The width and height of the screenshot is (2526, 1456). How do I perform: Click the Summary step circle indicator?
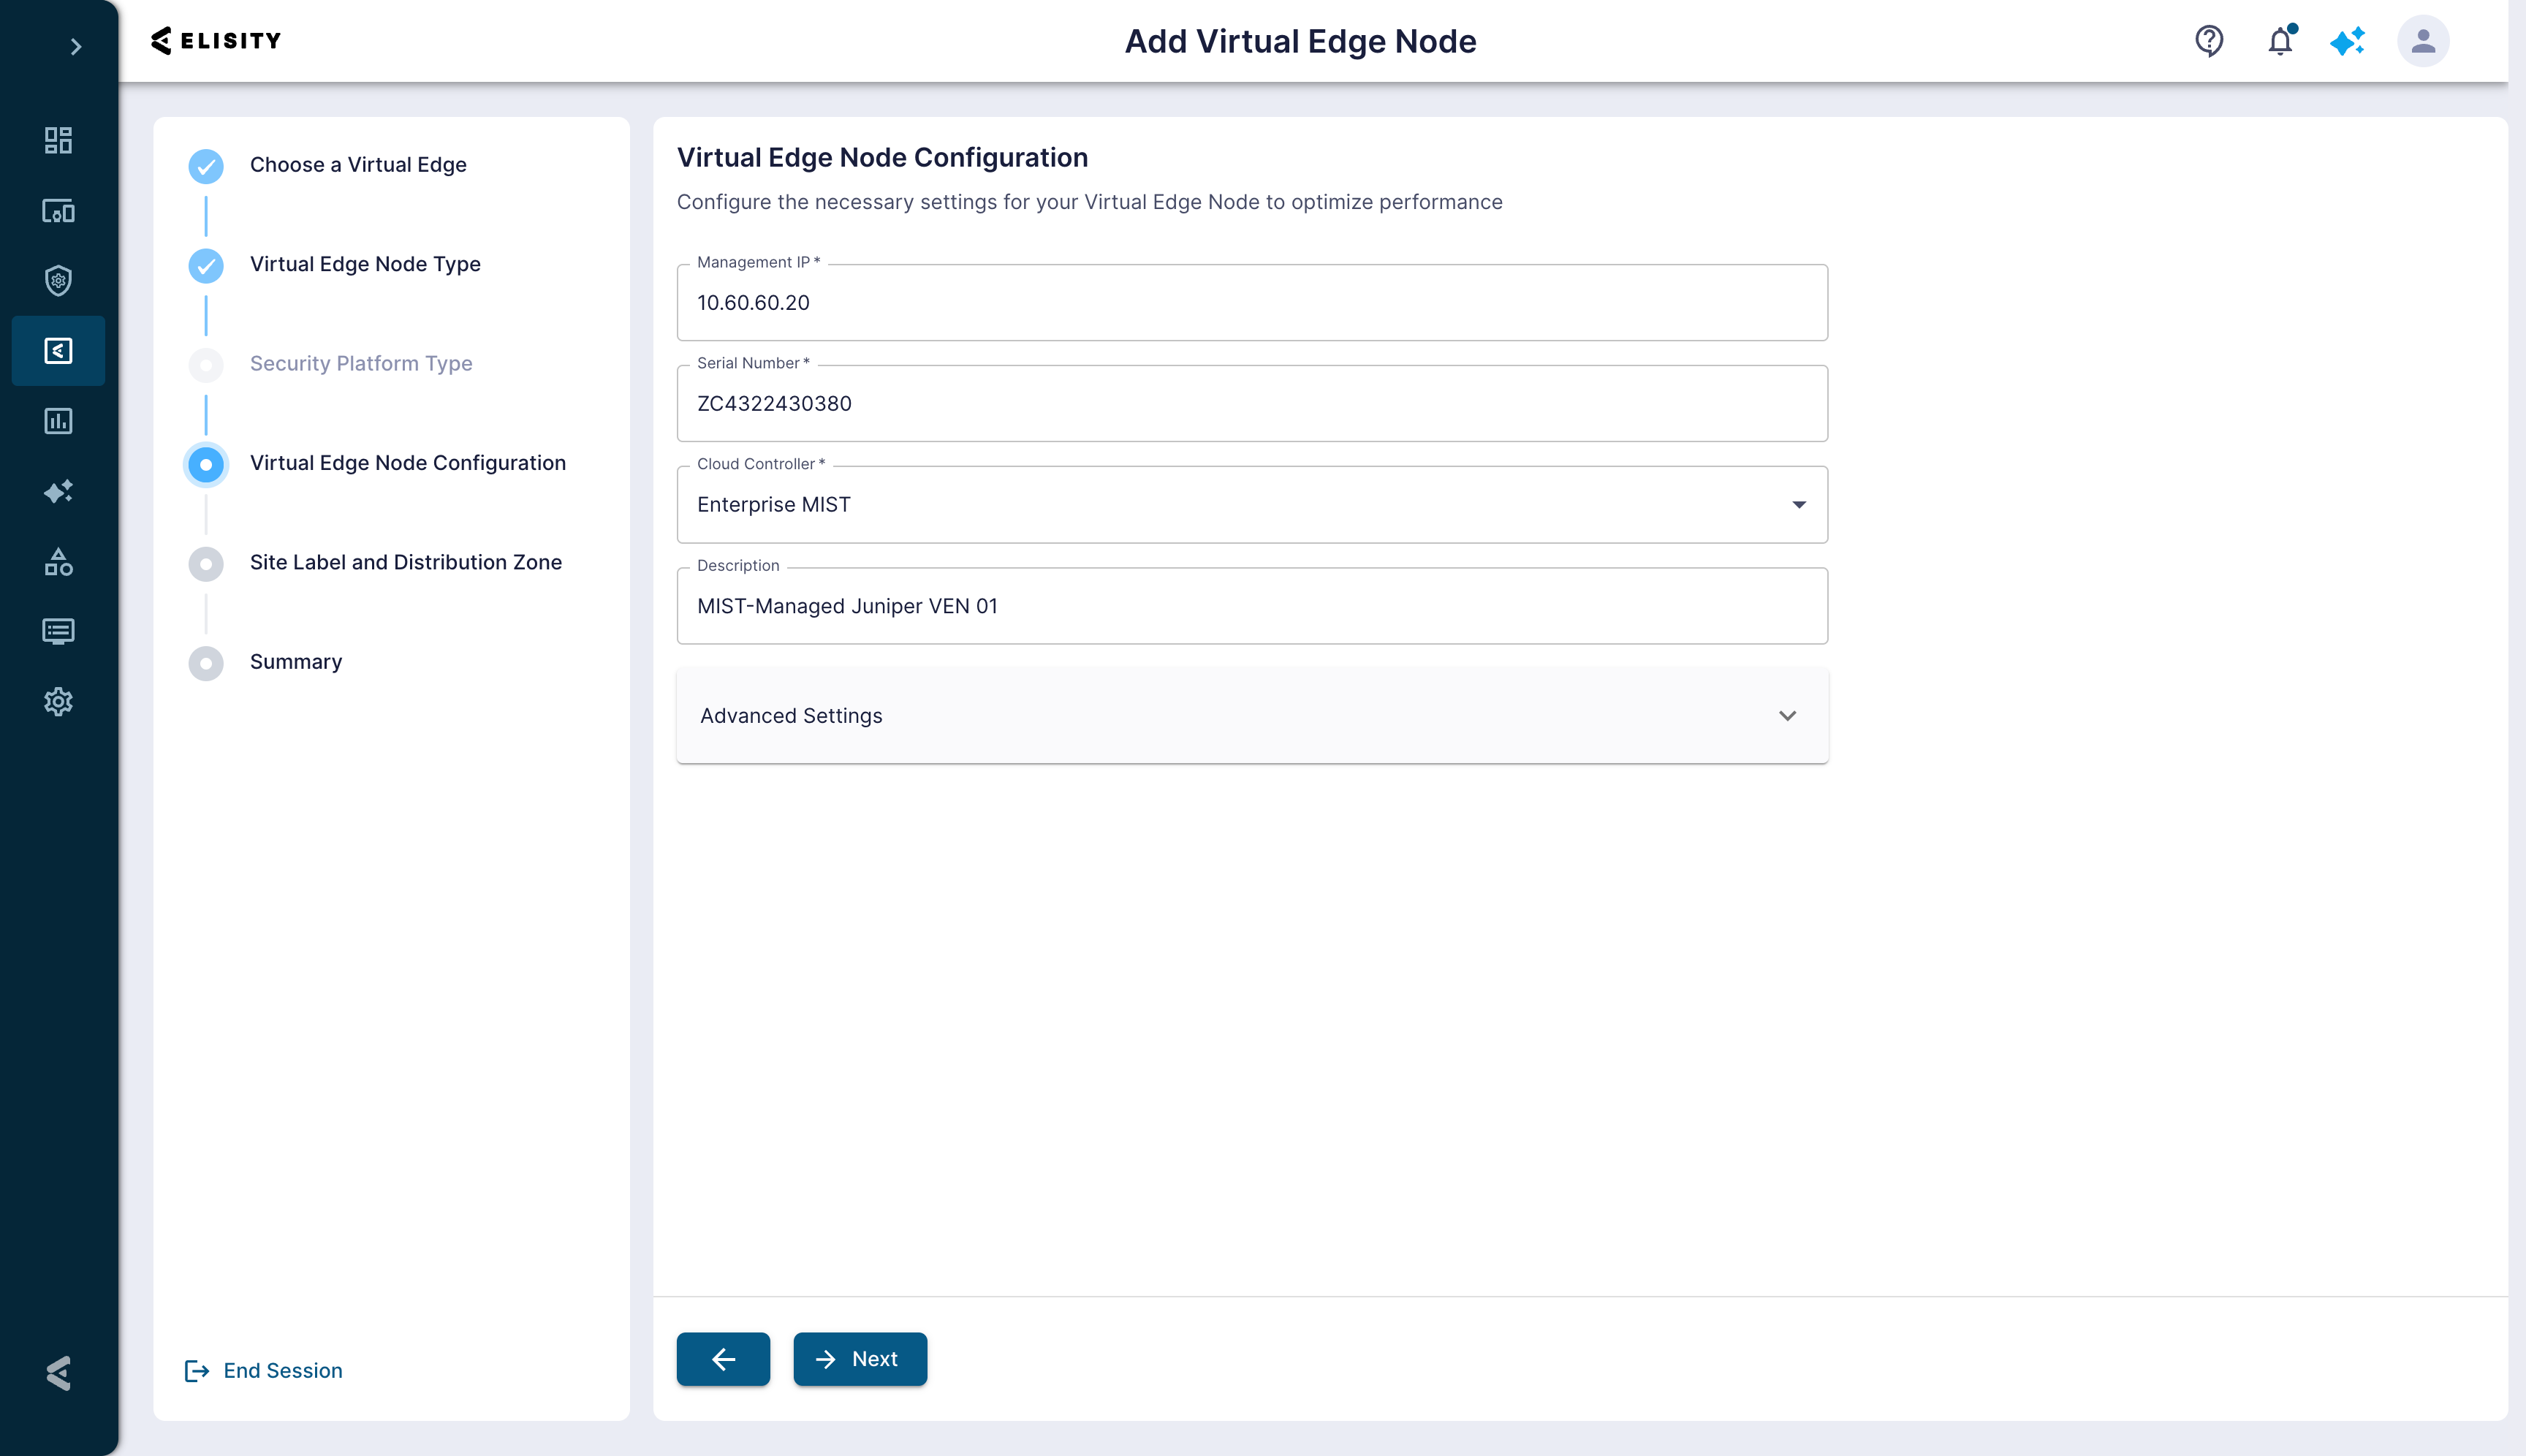(206, 663)
